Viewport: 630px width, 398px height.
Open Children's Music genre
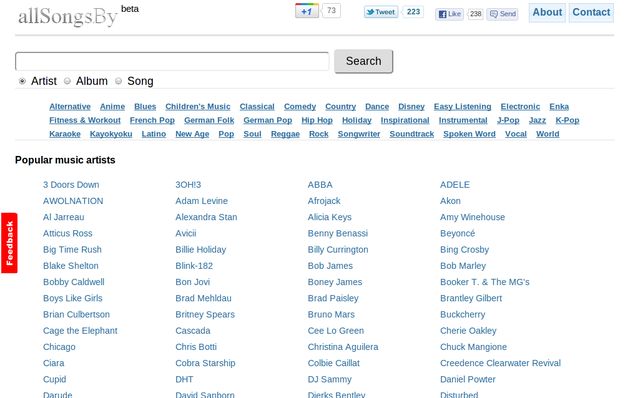coord(198,107)
